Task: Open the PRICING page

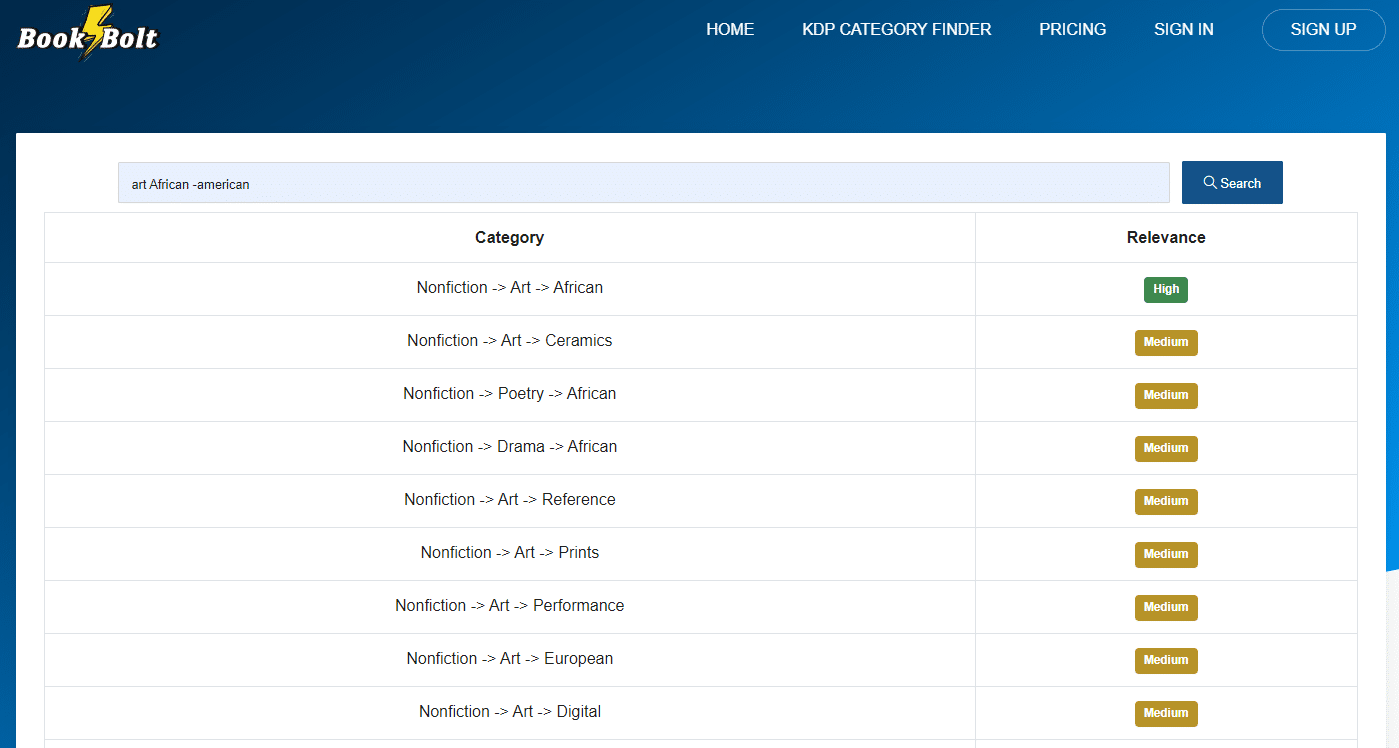Action: (1072, 29)
